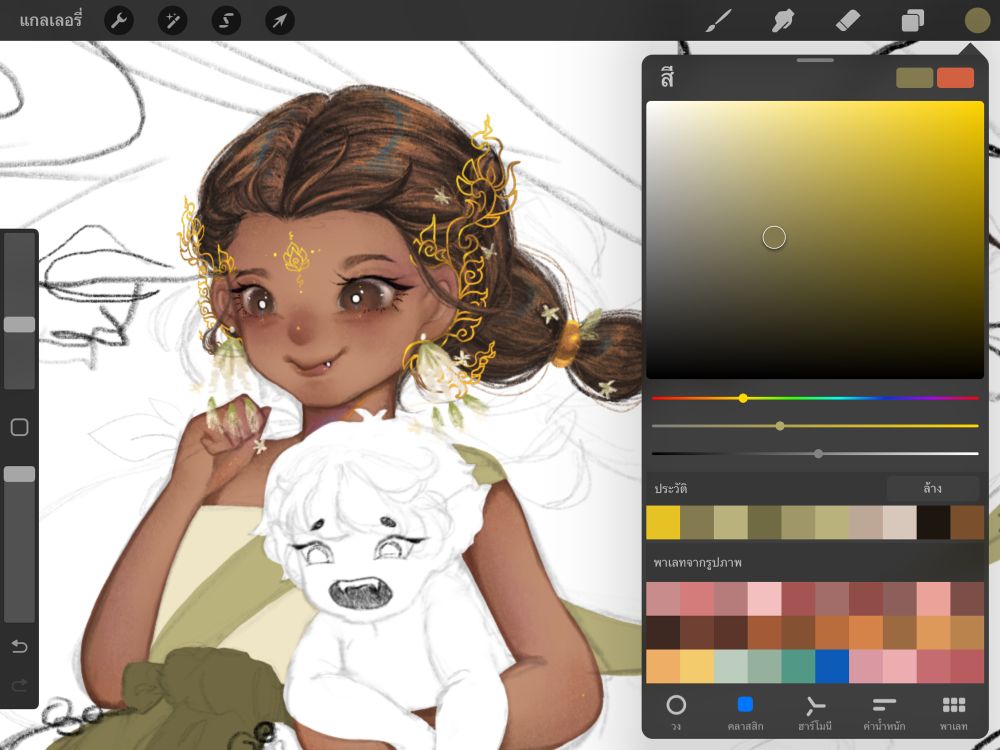Click the พาเลทจากรูปภาพ palette title

pos(698,562)
